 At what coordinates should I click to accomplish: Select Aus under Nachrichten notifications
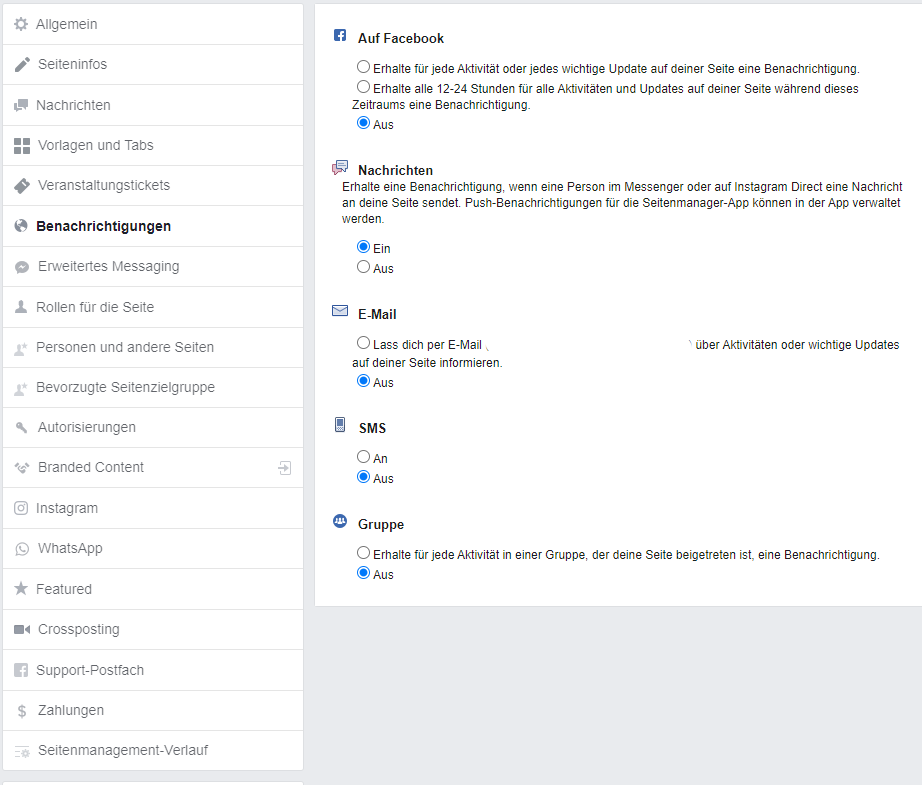(363, 266)
